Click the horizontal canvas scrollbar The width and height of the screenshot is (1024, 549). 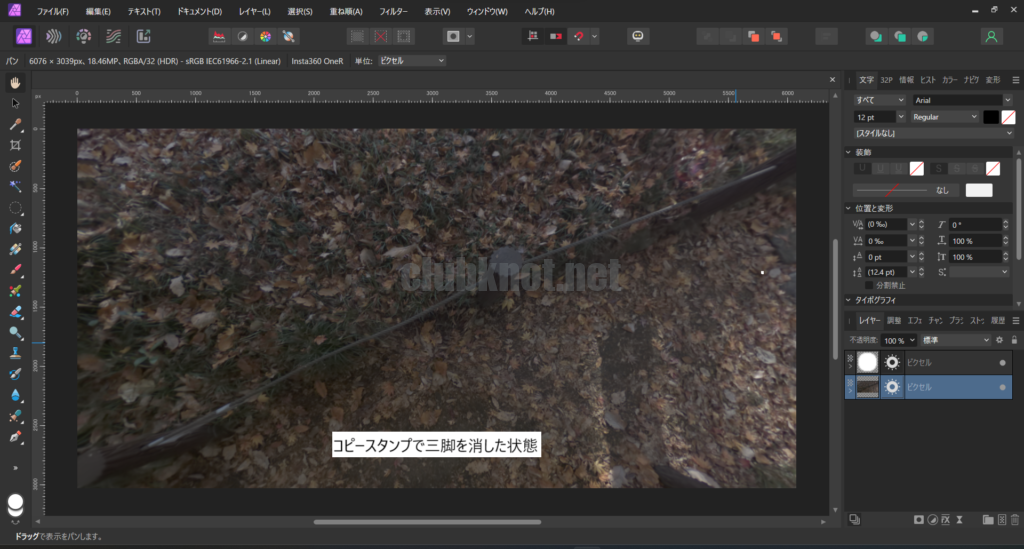click(398, 521)
